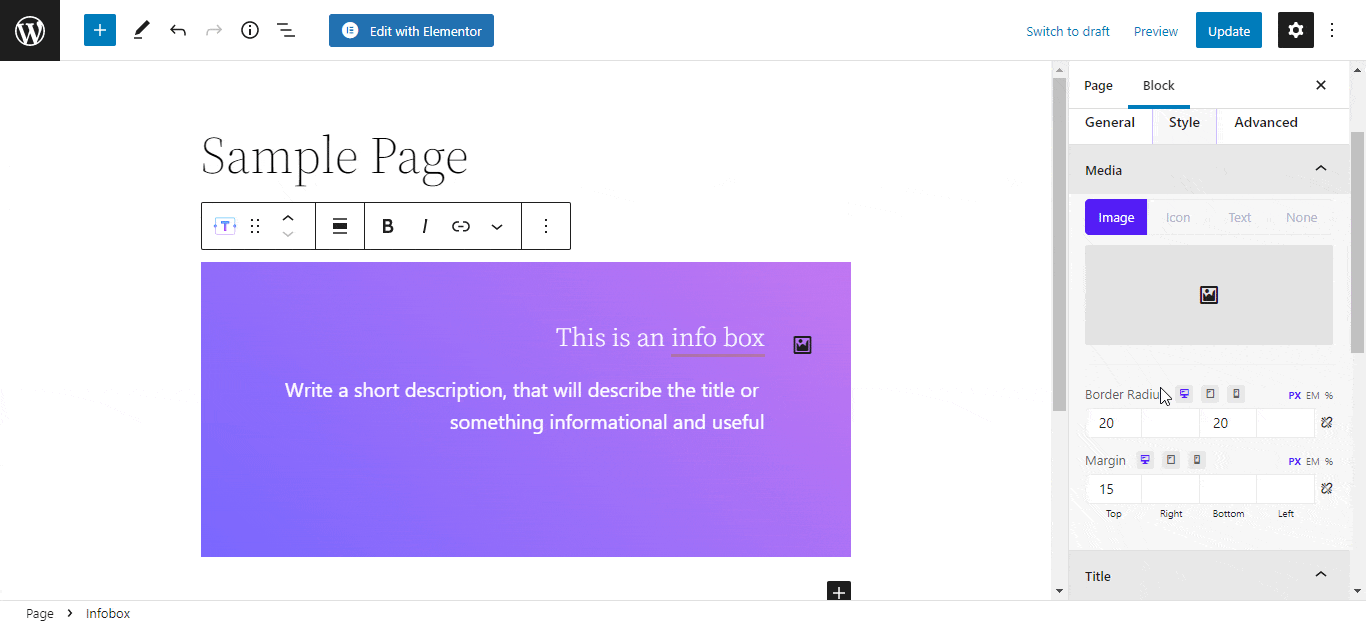Click the Margin Right input field

[x=1171, y=489]
